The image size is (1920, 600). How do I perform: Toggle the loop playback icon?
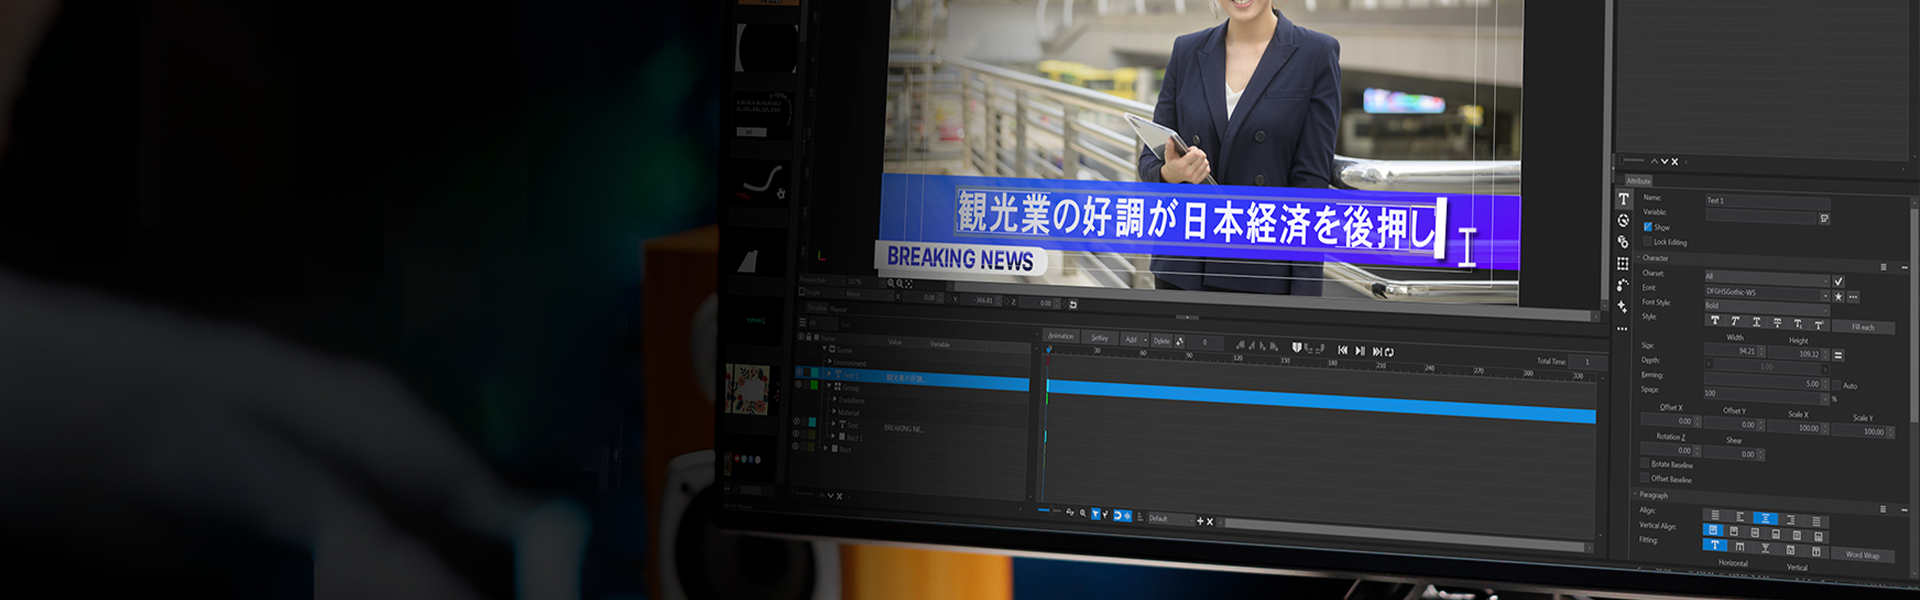pos(1389,352)
